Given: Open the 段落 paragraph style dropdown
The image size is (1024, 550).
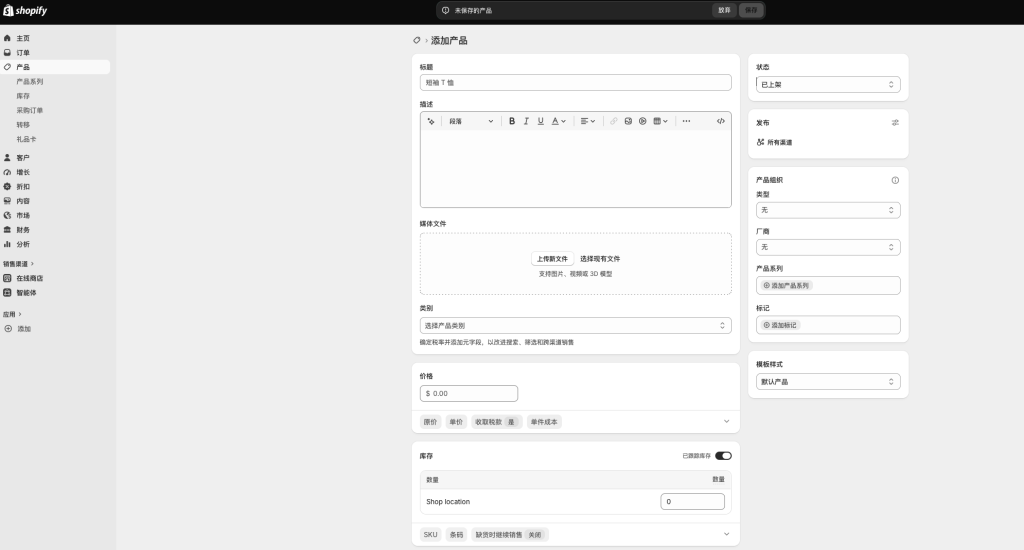Looking at the screenshot, I should pos(471,121).
